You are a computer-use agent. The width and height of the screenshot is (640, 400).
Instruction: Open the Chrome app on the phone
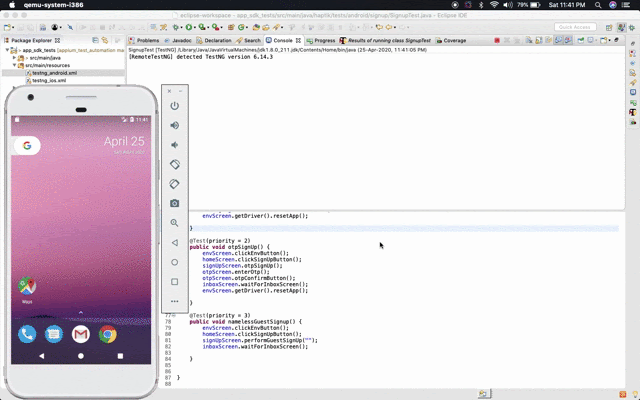107,334
